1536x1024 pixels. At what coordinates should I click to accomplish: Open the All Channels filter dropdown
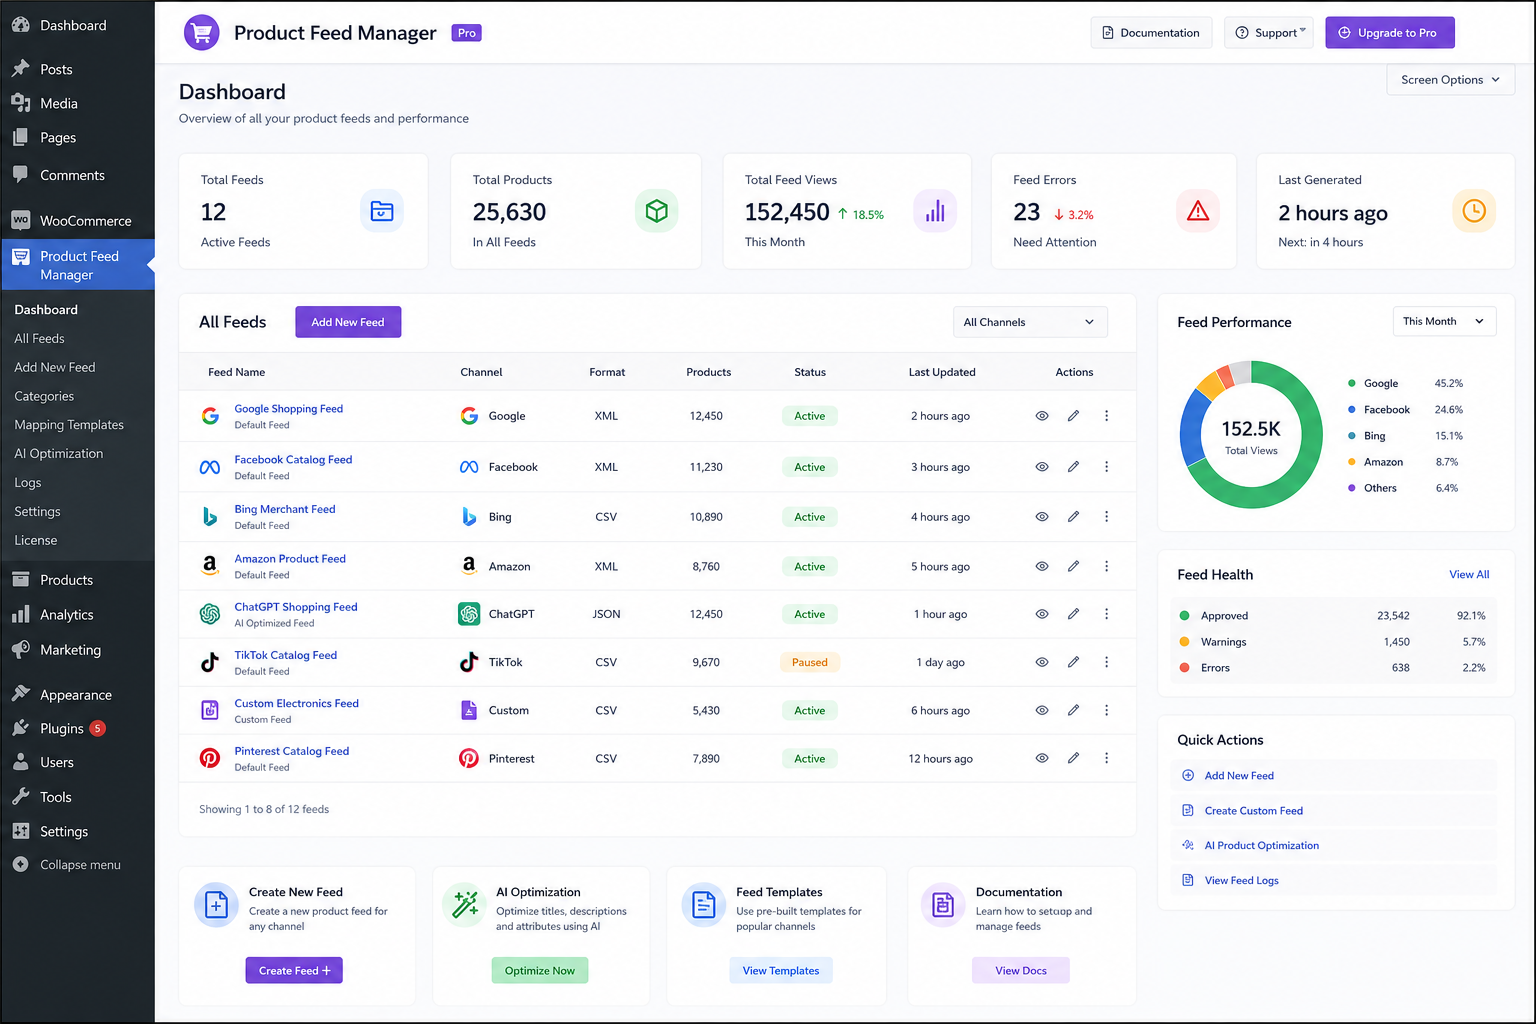pos(1030,322)
